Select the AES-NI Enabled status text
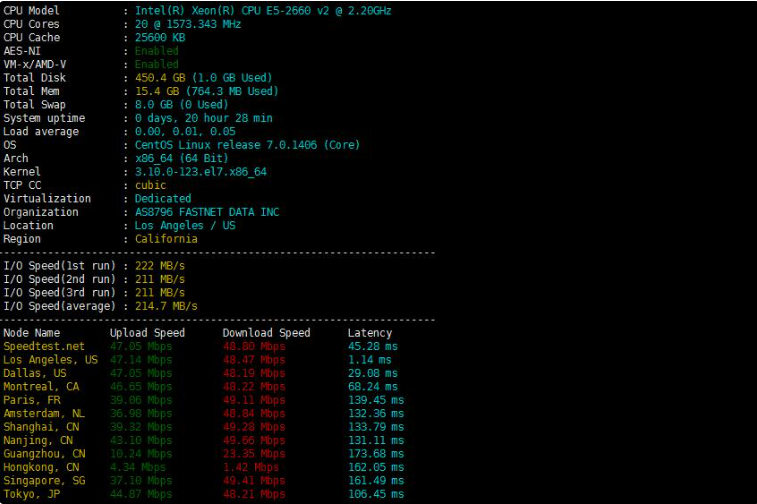Screen dimensions: 757x504 tap(157, 50)
